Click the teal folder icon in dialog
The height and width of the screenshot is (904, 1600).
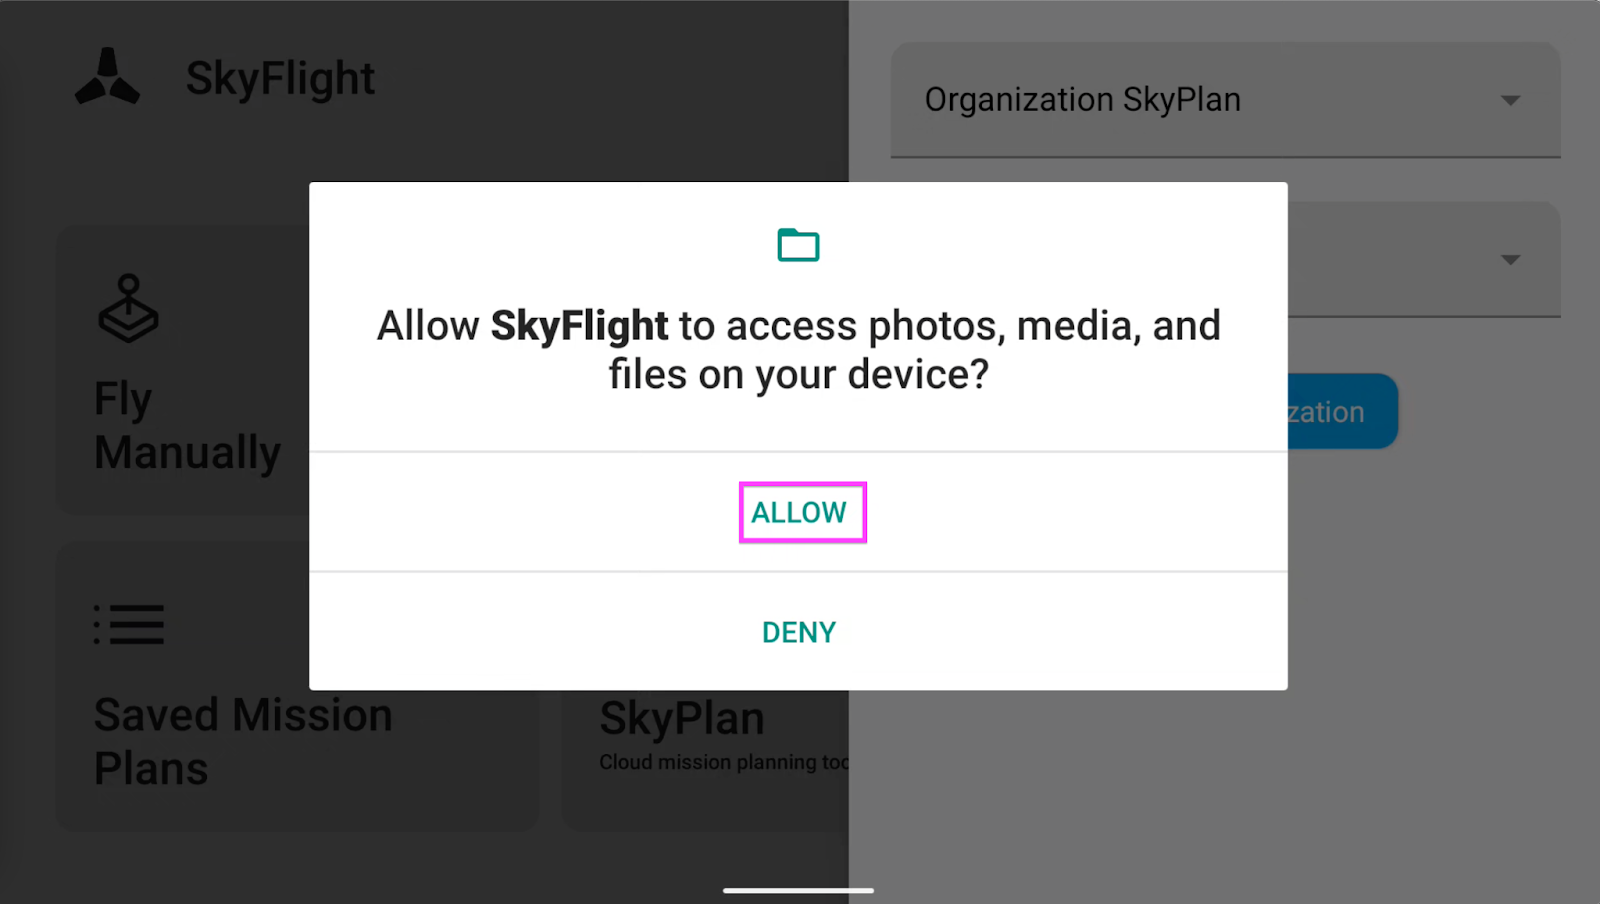[798, 245]
